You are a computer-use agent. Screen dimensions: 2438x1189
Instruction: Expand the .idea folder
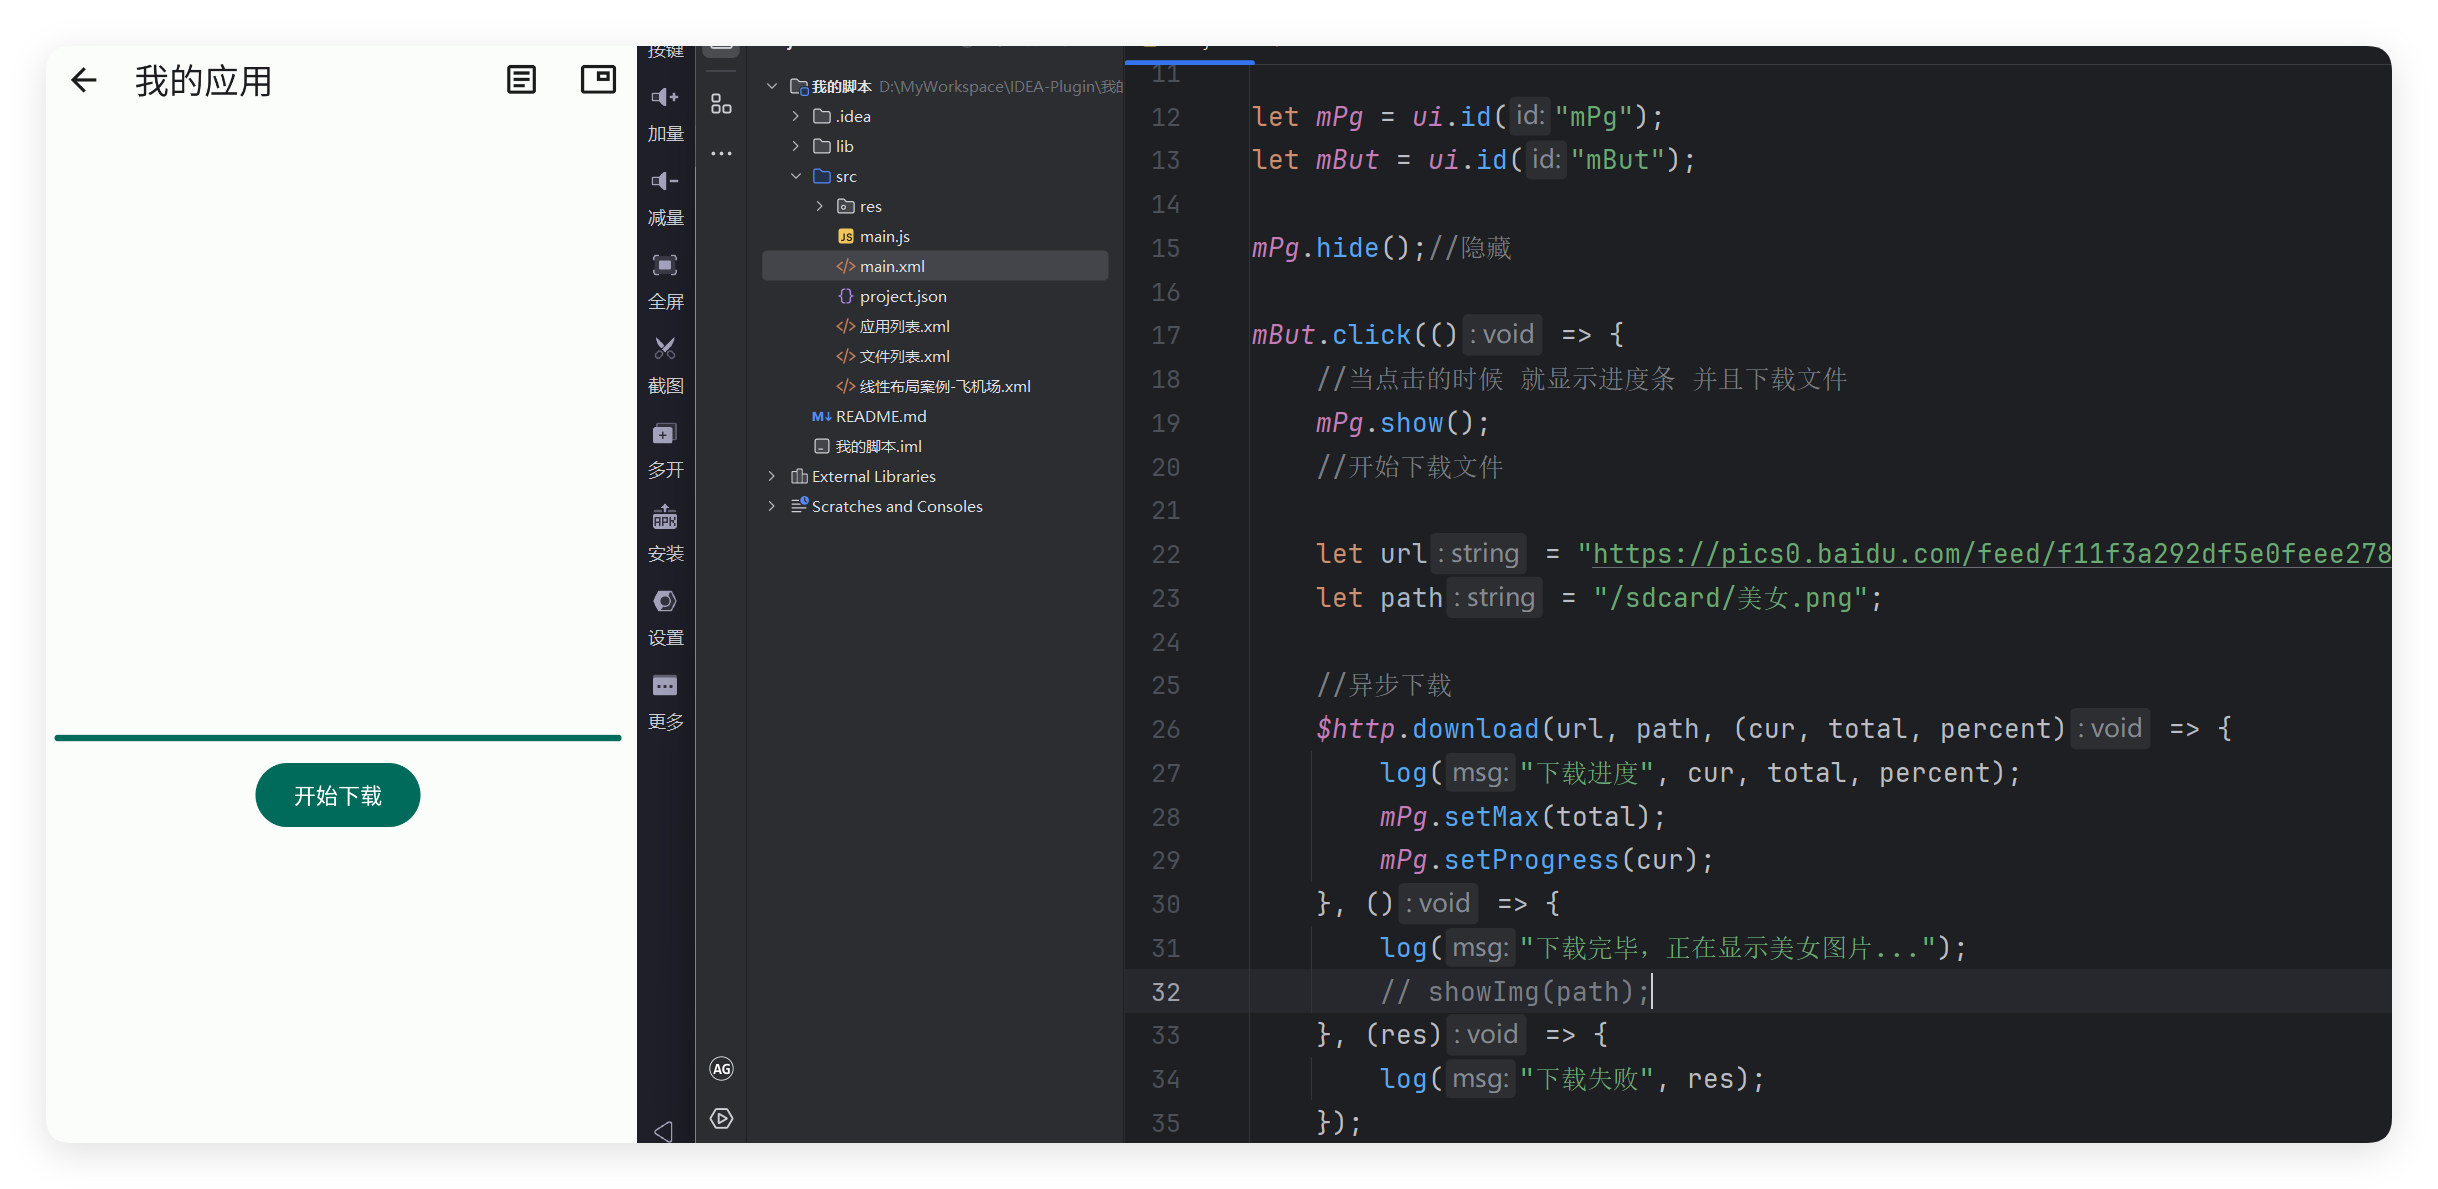(796, 116)
